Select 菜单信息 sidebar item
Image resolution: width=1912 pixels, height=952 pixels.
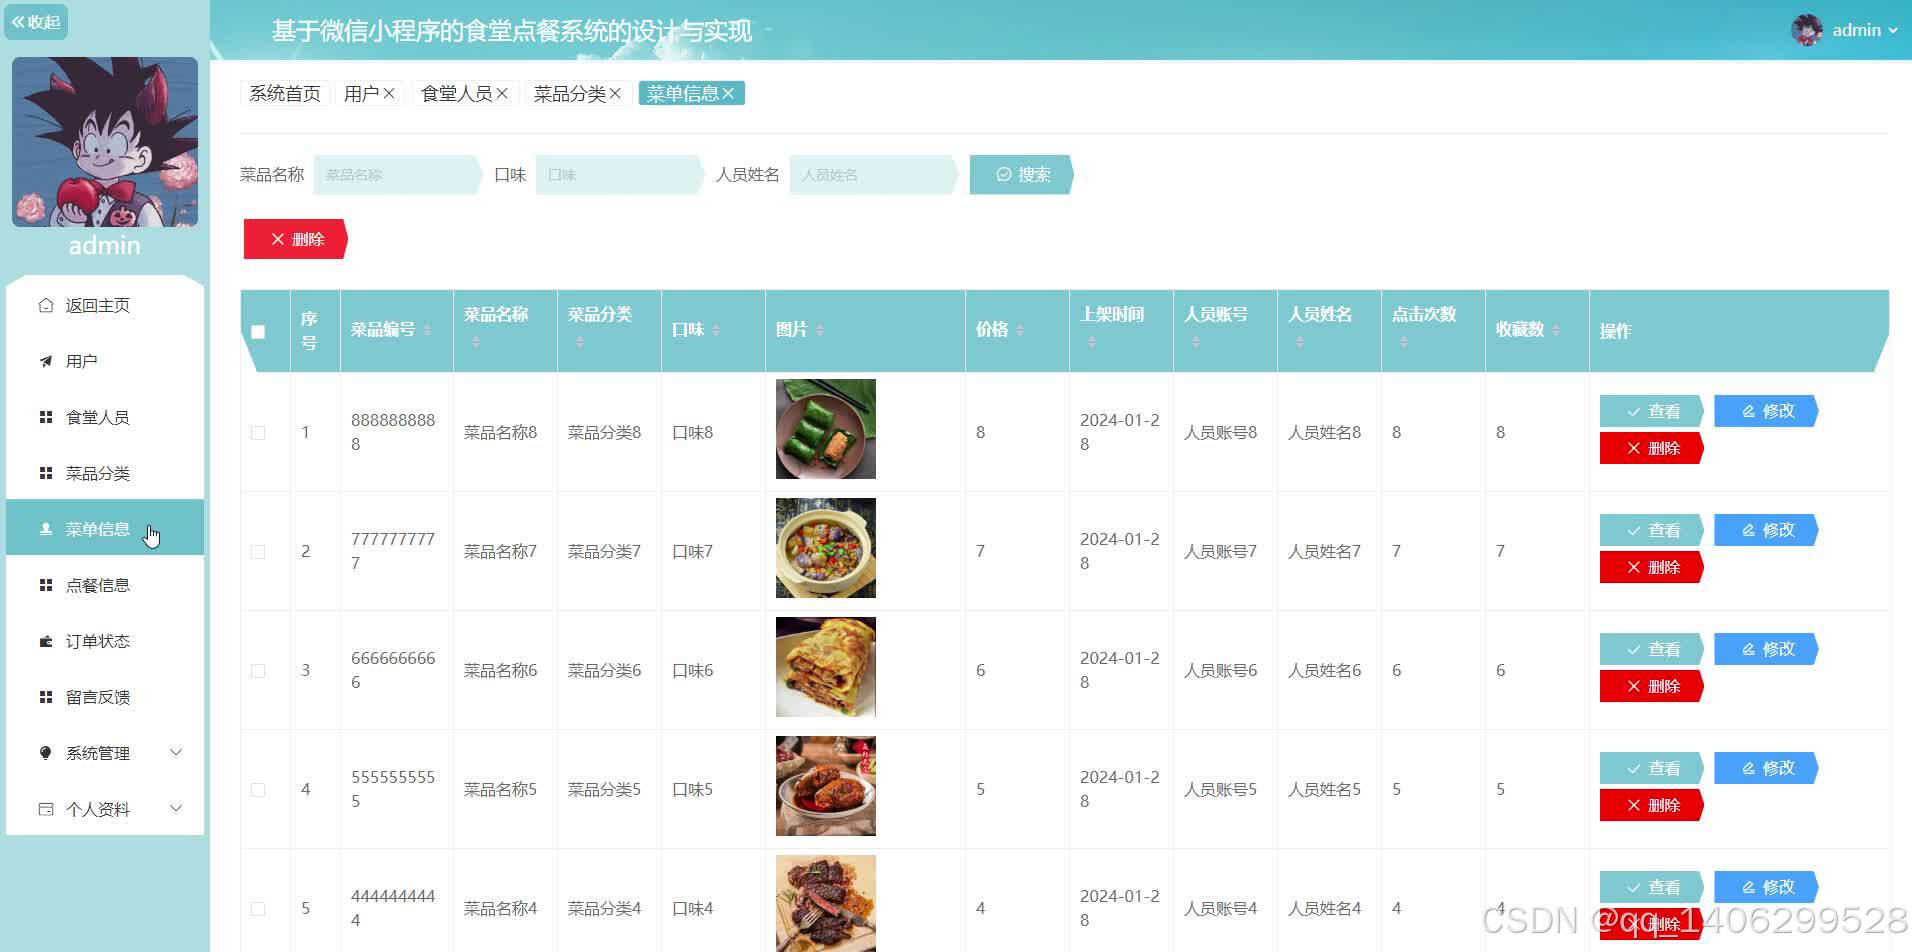coord(105,529)
